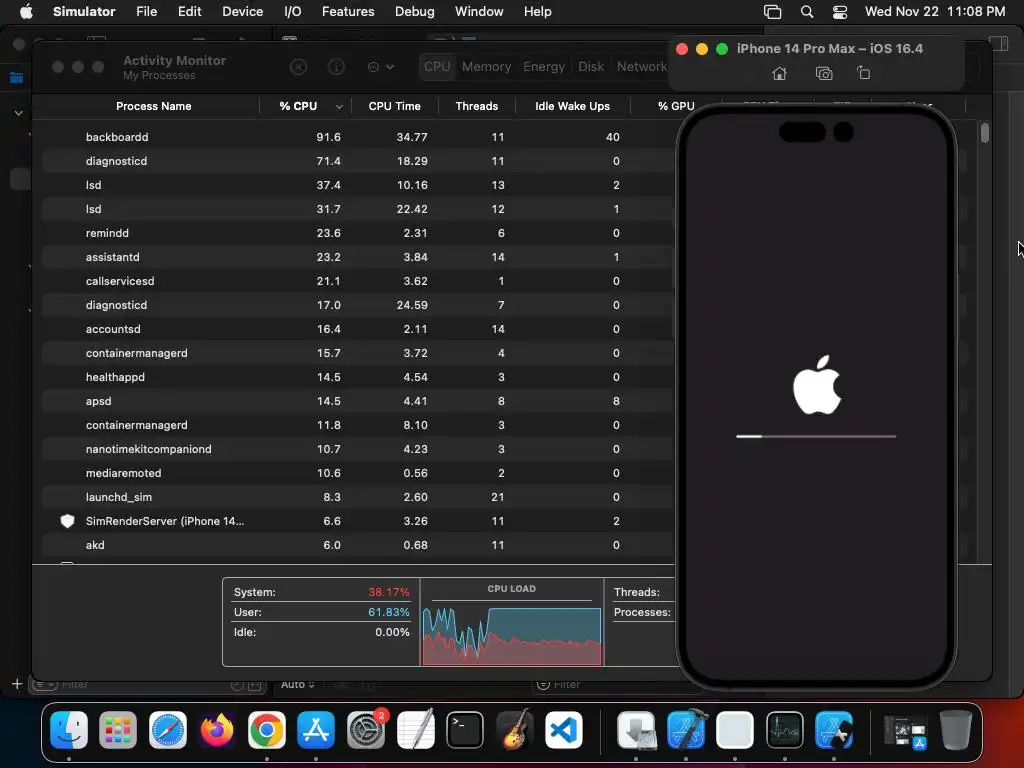Sort by the Threads column
This screenshot has width=1024, height=768.
[x=477, y=106]
